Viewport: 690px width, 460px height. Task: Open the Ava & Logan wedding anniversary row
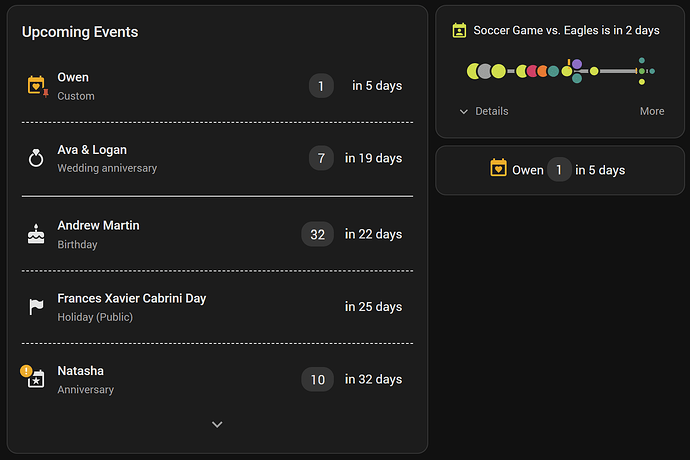(217, 158)
